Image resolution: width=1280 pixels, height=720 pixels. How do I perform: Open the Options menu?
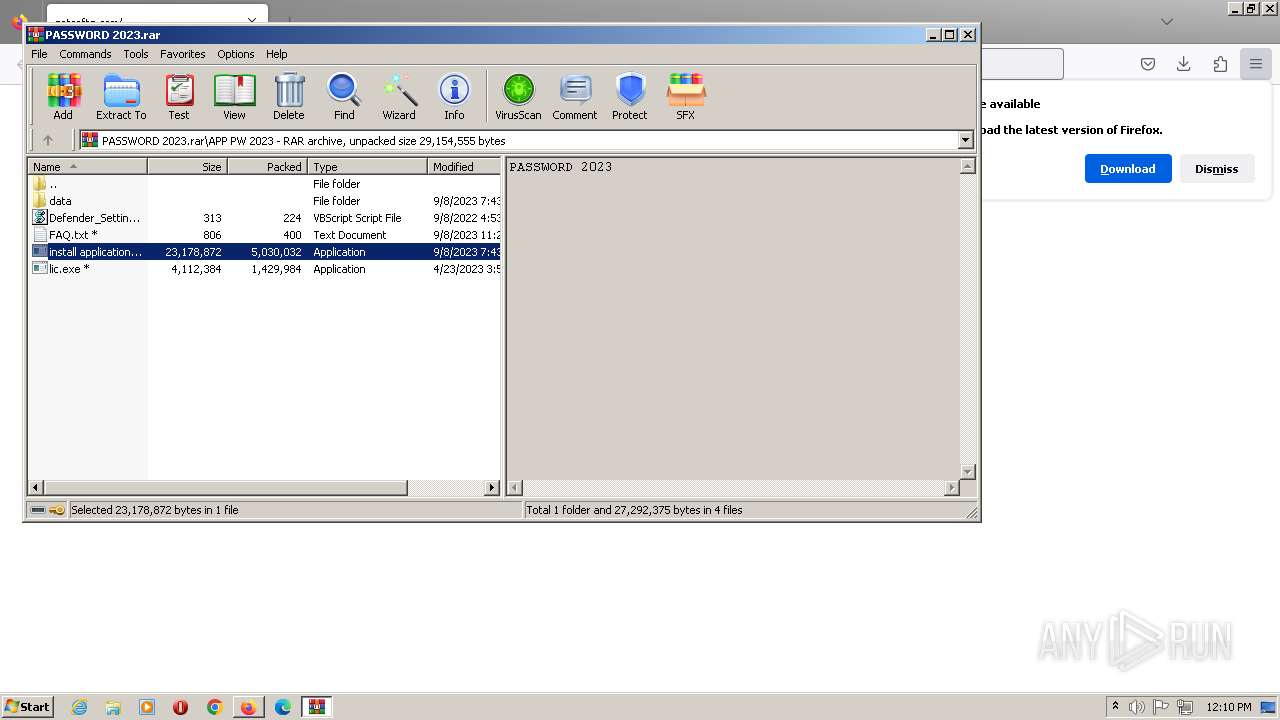coord(236,54)
